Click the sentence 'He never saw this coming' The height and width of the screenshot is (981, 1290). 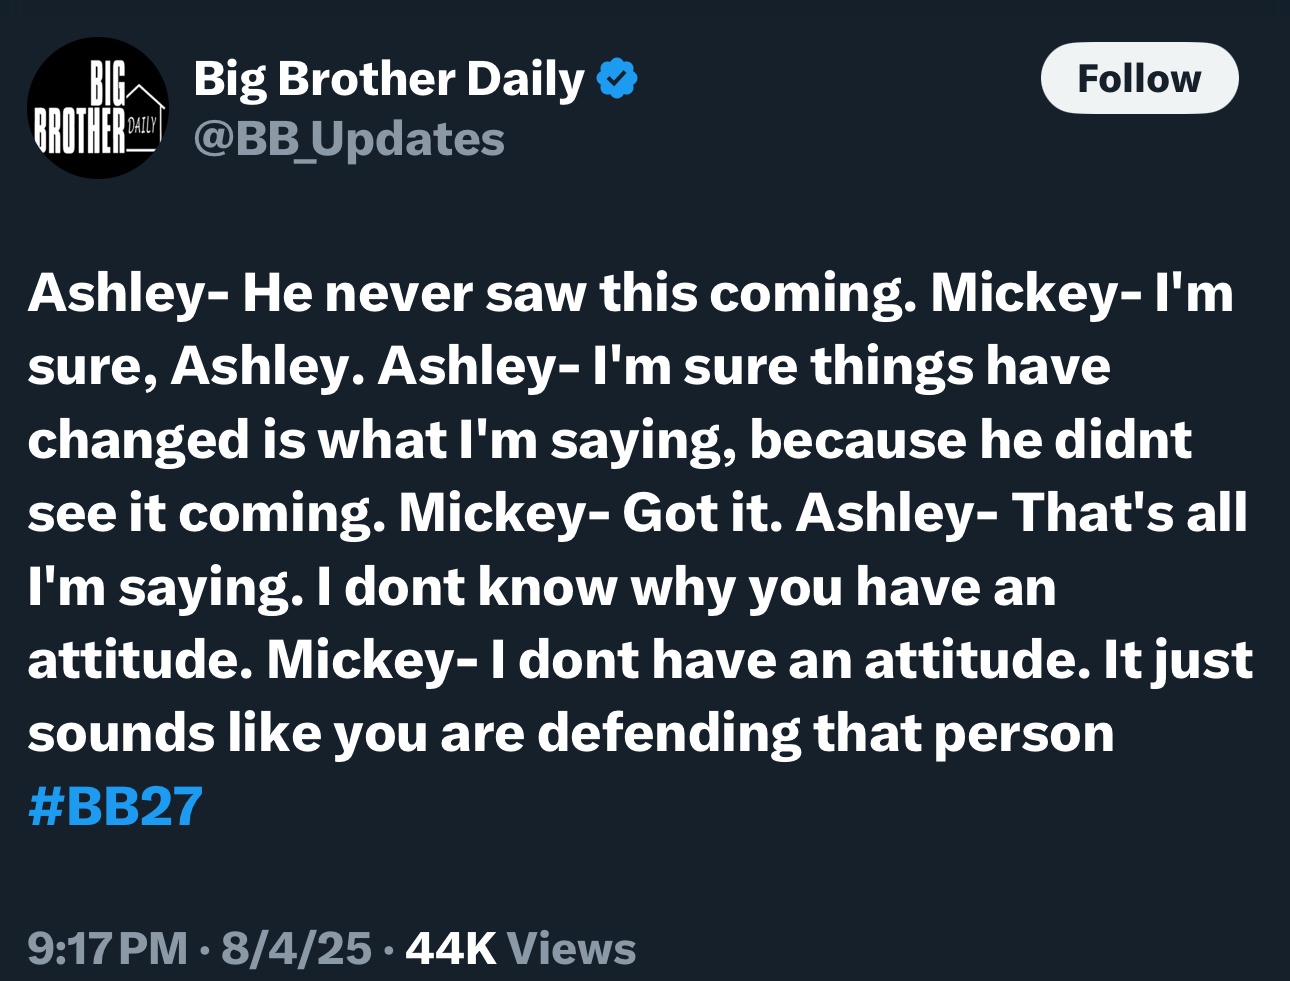pyautogui.click(x=578, y=294)
